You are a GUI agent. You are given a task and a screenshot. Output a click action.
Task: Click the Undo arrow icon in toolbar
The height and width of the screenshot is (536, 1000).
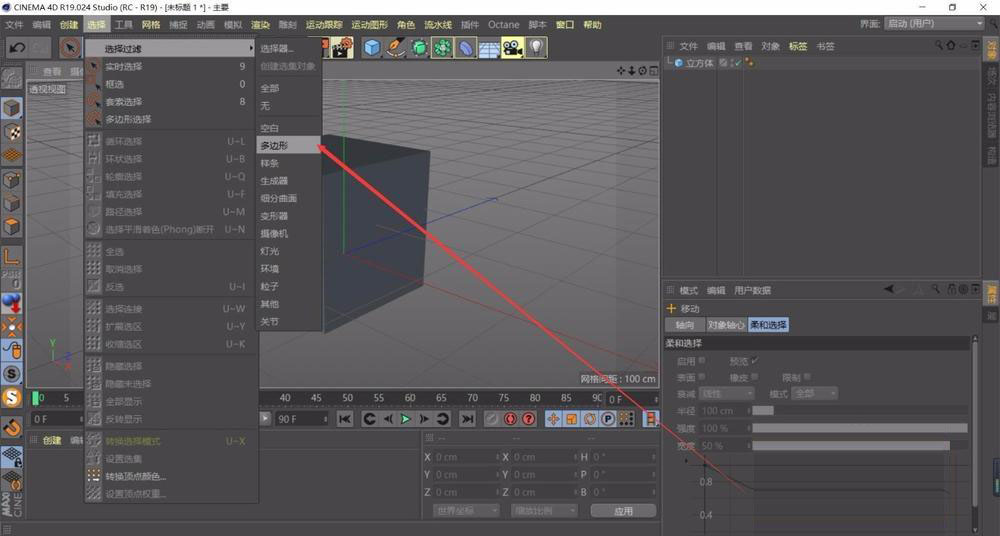point(17,47)
